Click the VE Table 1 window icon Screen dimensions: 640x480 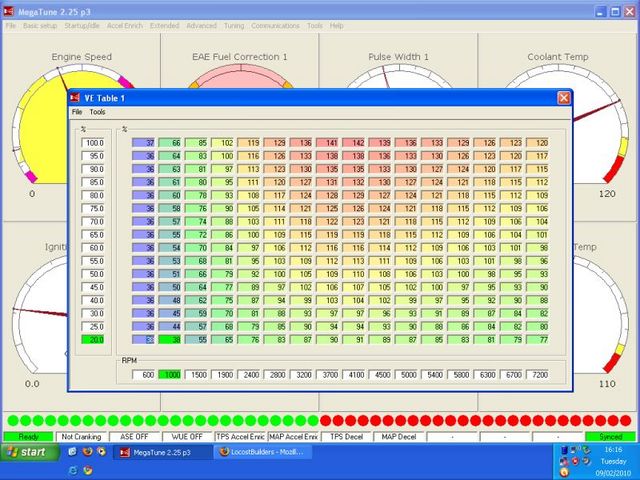[x=77, y=98]
